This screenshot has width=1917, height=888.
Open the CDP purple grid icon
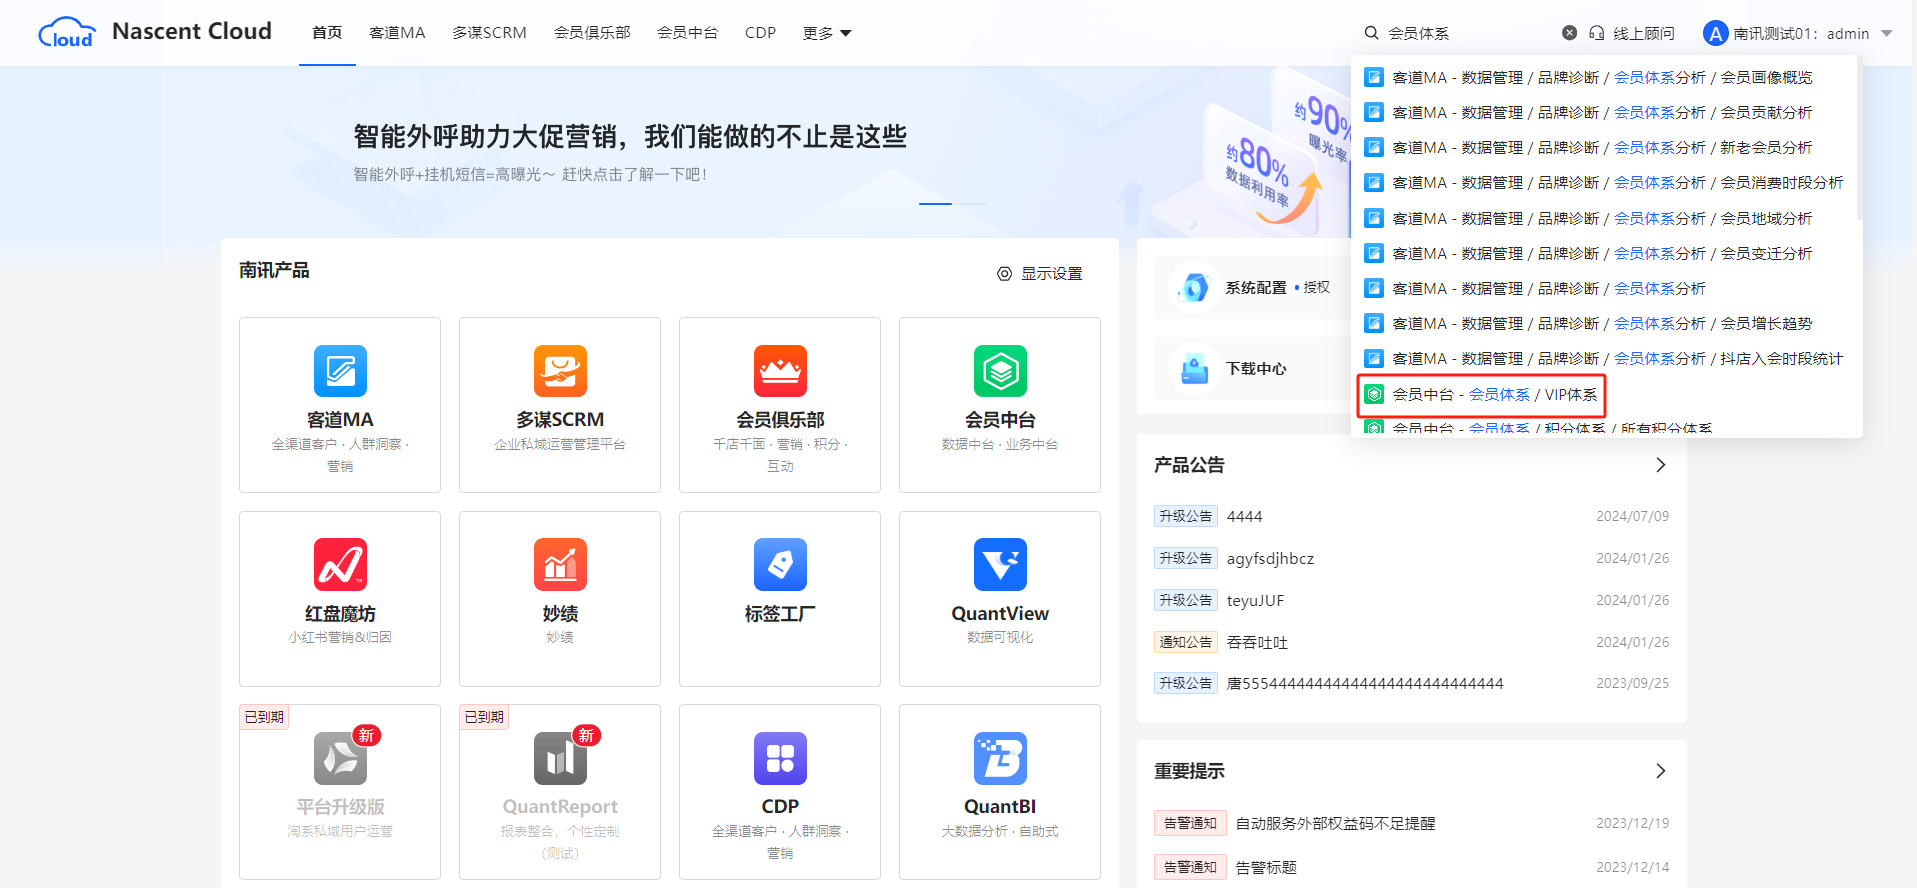780,758
